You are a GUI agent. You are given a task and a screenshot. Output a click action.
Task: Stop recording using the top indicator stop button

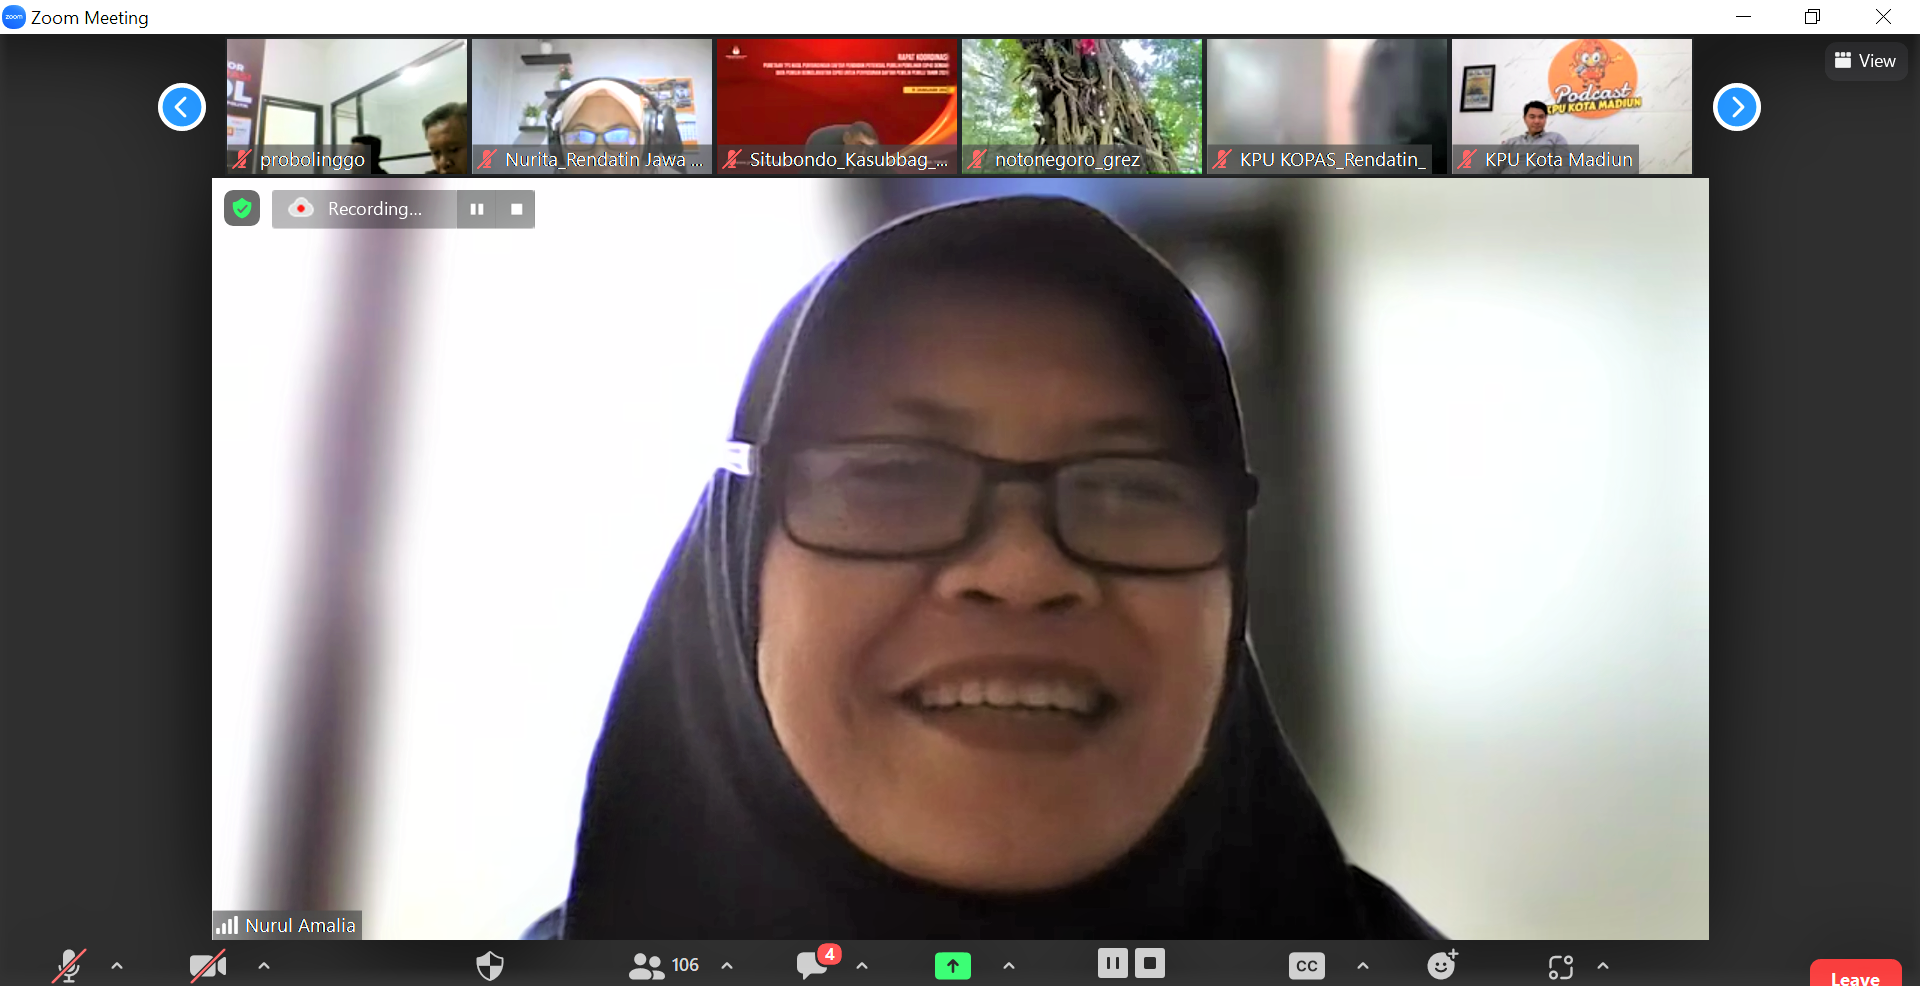516,209
